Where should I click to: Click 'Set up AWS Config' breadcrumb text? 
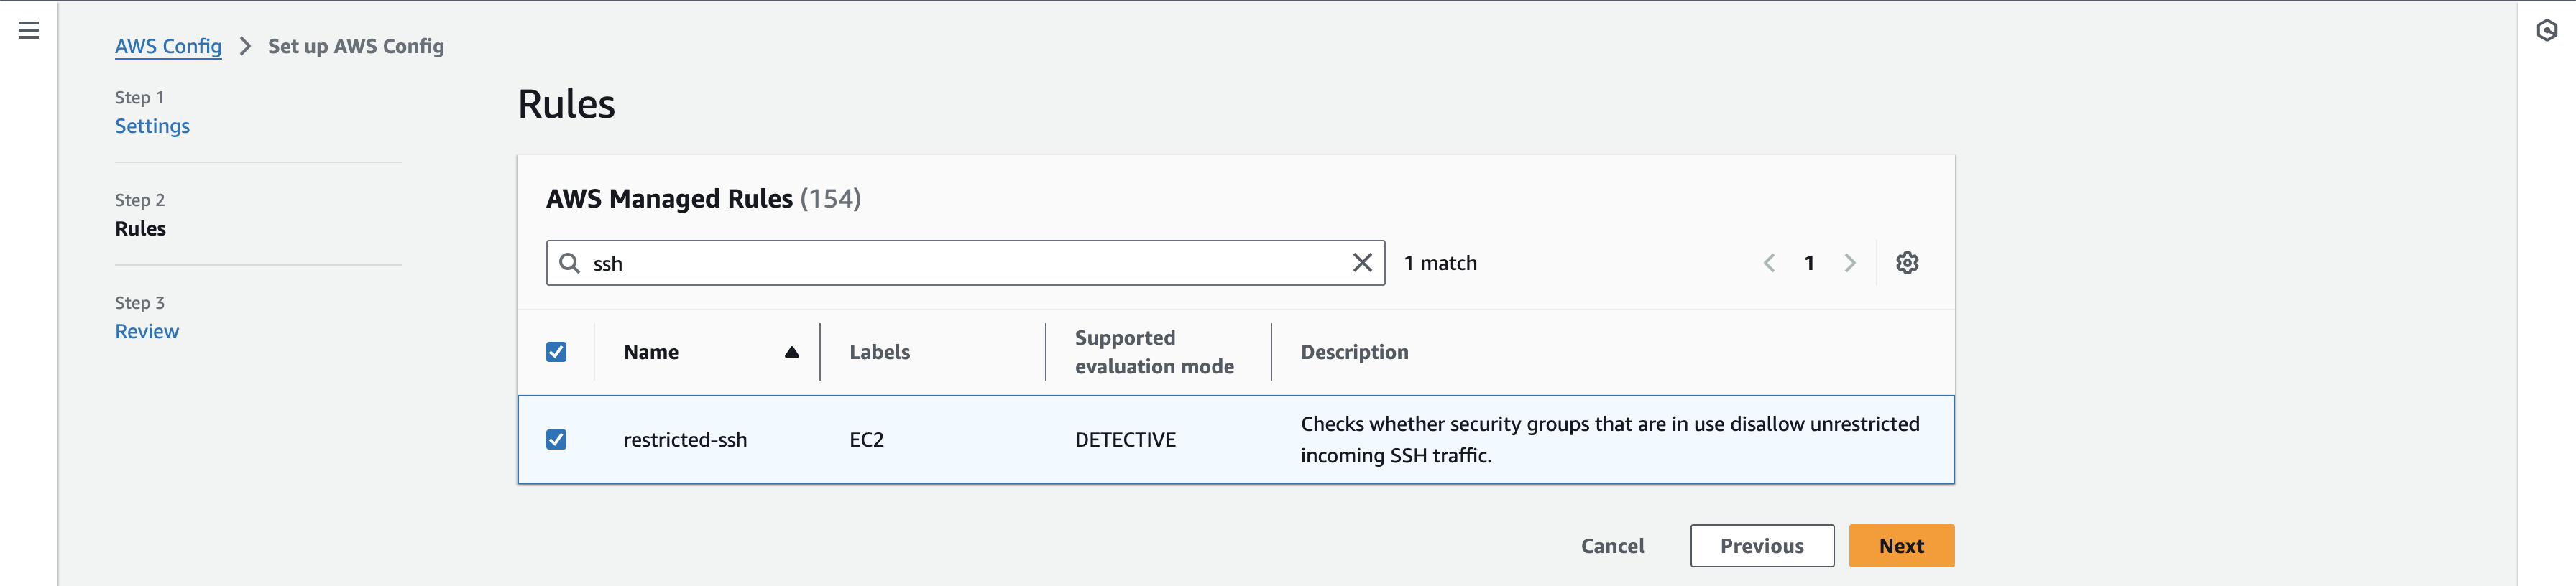click(x=356, y=46)
